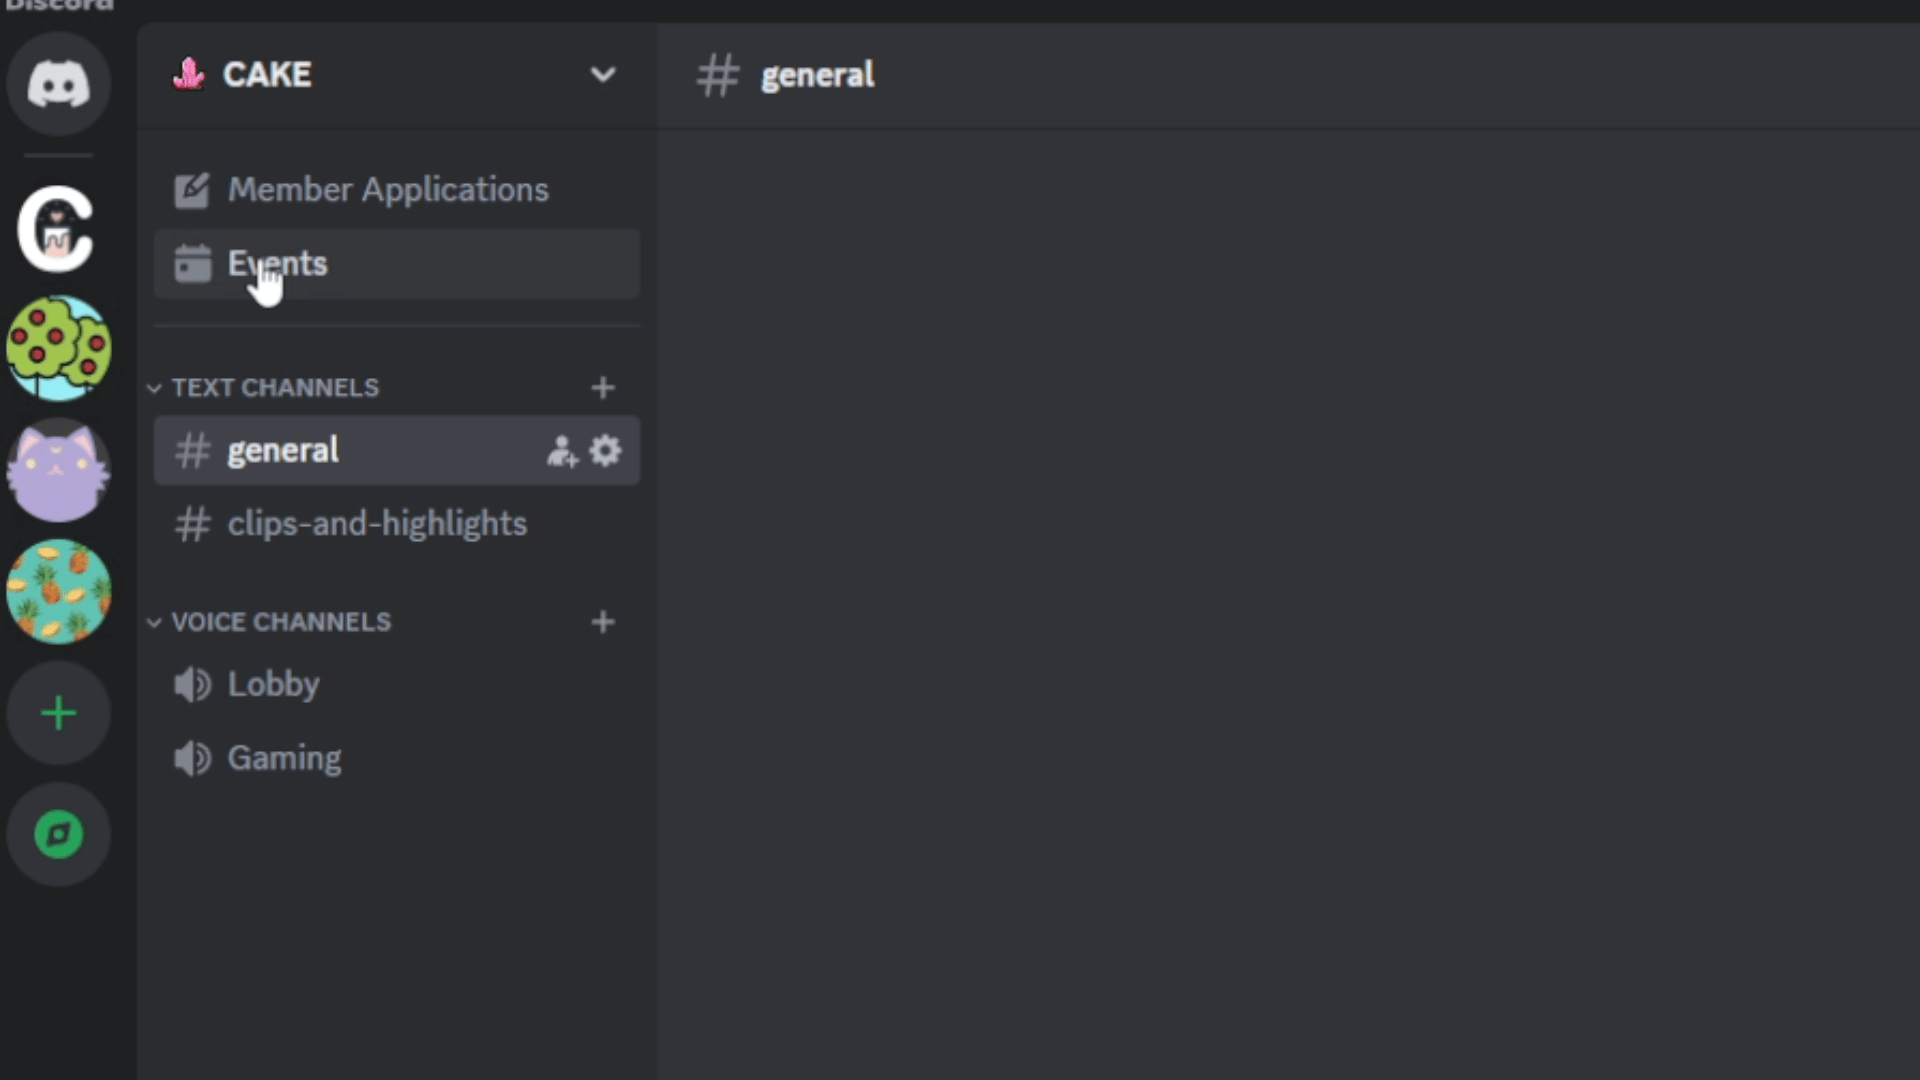The width and height of the screenshot is (1920, 1080).
Task: Select Member Applications
Action: tap(388, 190)
